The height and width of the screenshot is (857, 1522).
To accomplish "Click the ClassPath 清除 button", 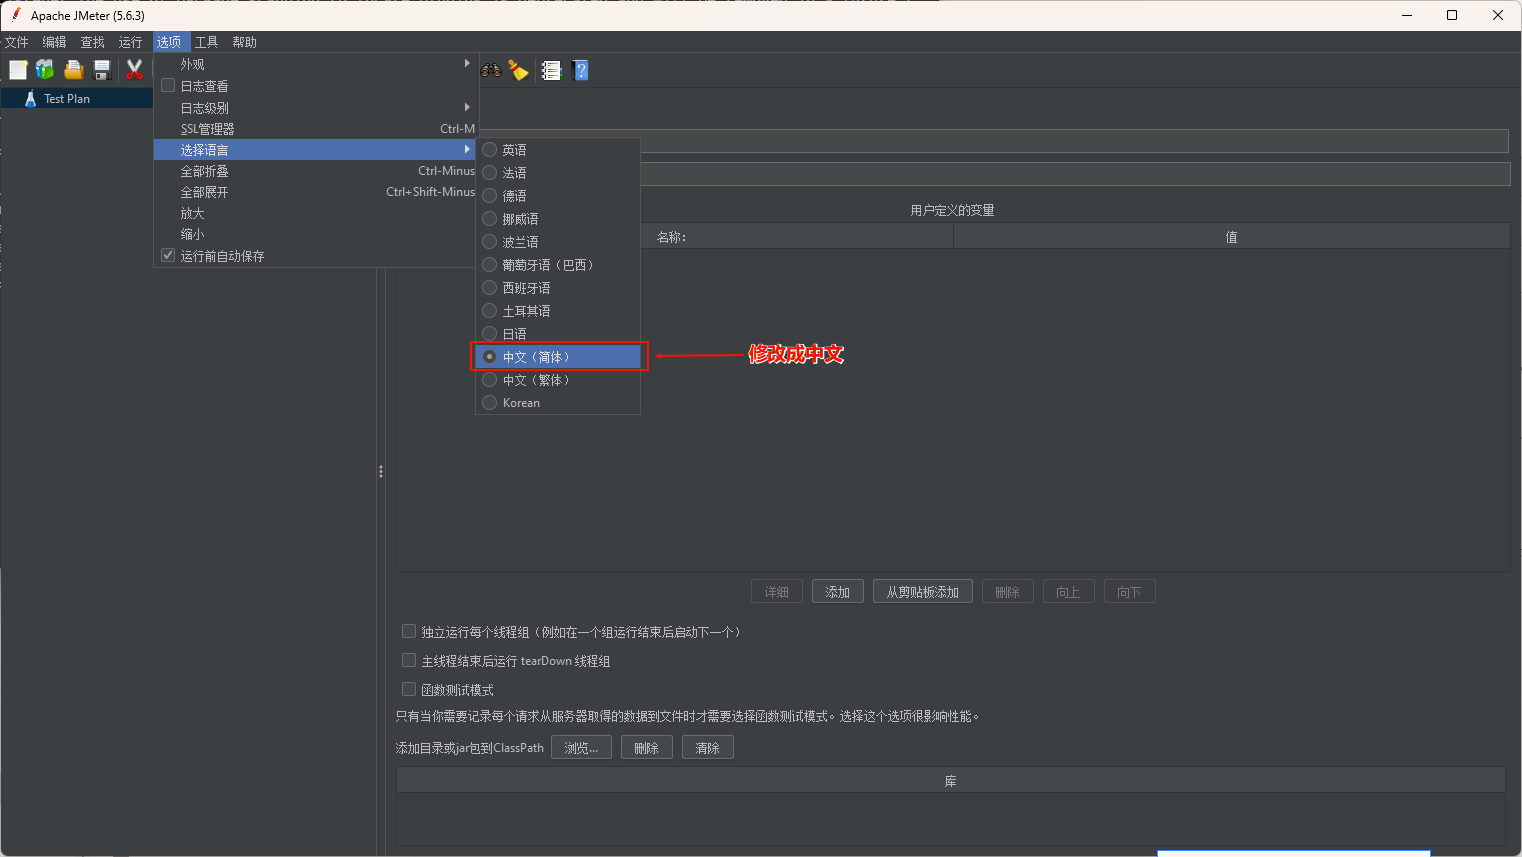I will [708, 748].
